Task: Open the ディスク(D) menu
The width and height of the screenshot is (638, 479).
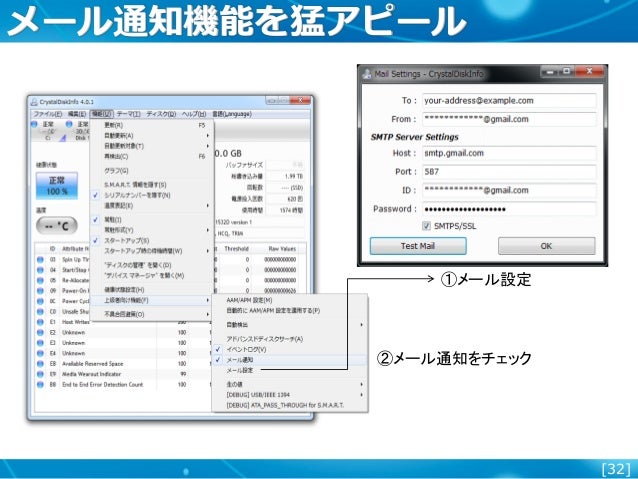Action: [x=161, y=114]
